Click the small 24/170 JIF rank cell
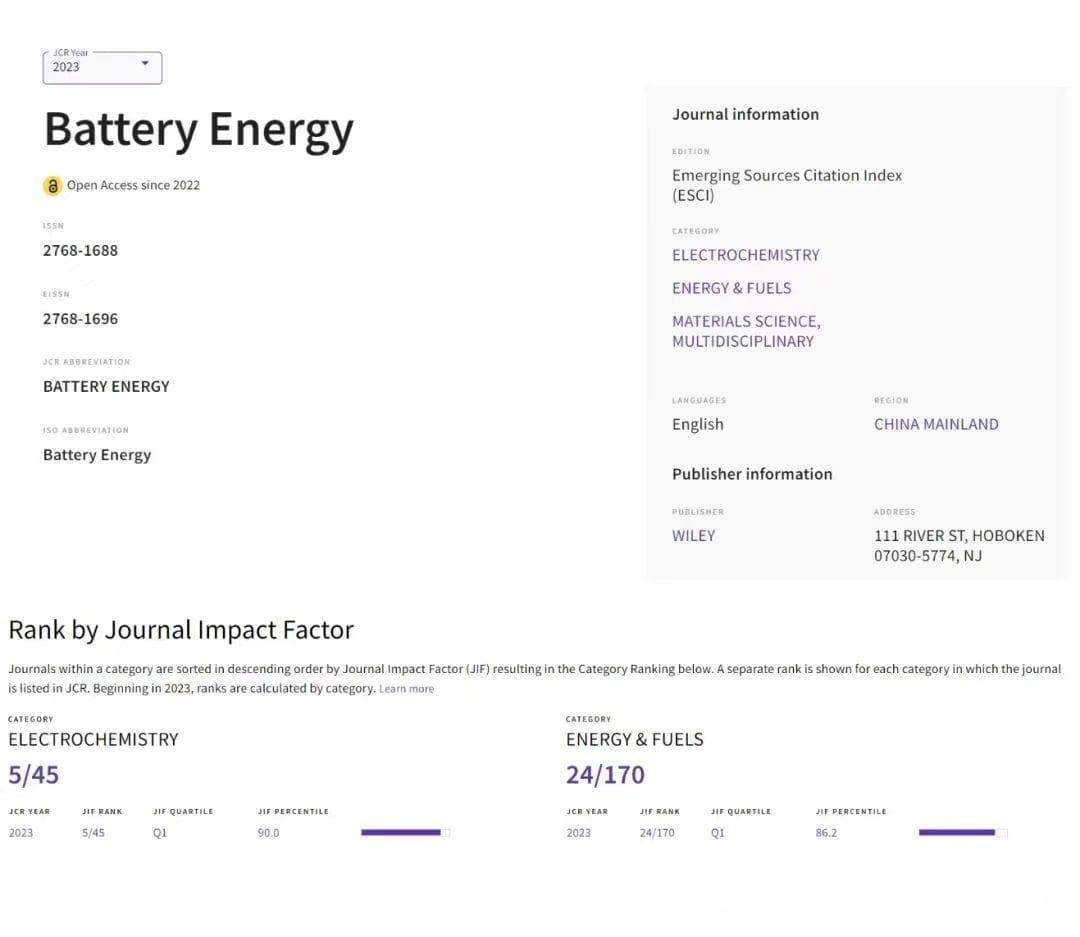 pos(657,833)
